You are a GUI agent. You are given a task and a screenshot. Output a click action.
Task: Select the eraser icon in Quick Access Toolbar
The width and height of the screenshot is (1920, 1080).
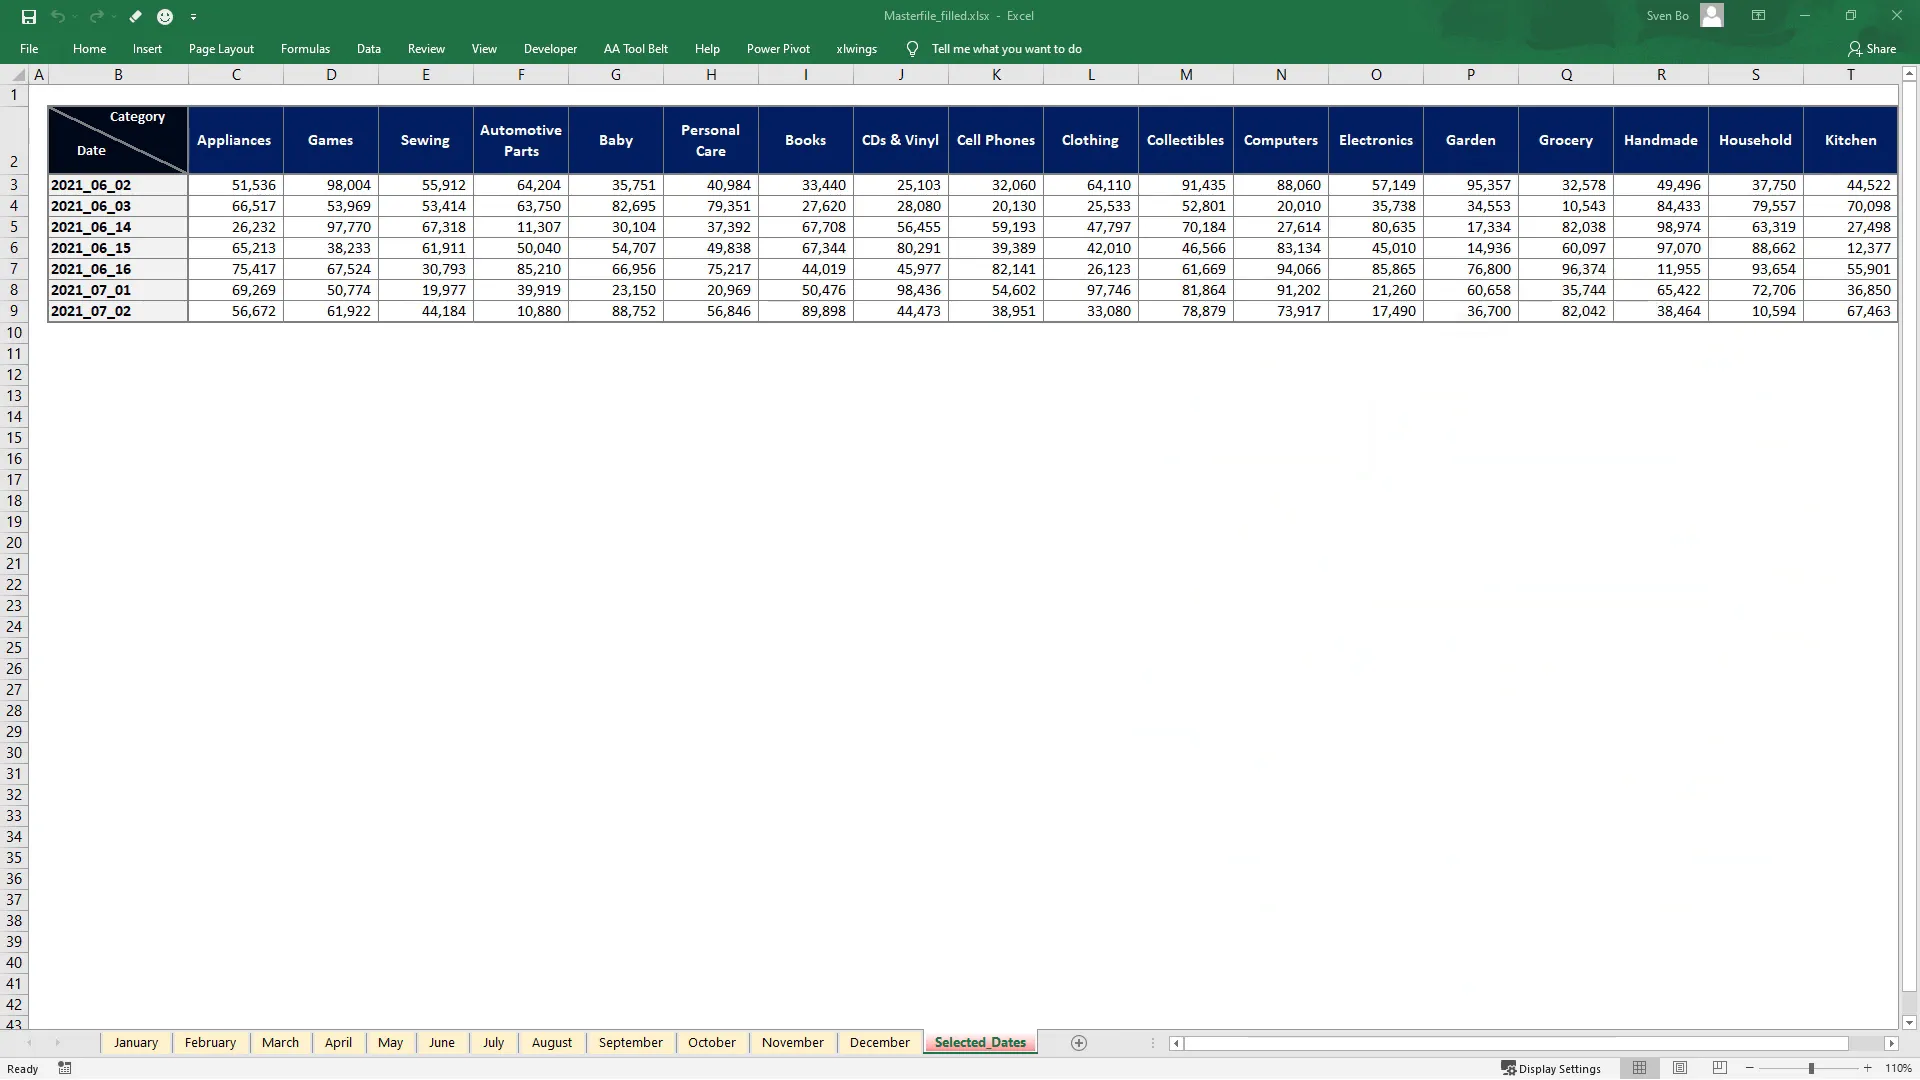click(x=136, y=16)
